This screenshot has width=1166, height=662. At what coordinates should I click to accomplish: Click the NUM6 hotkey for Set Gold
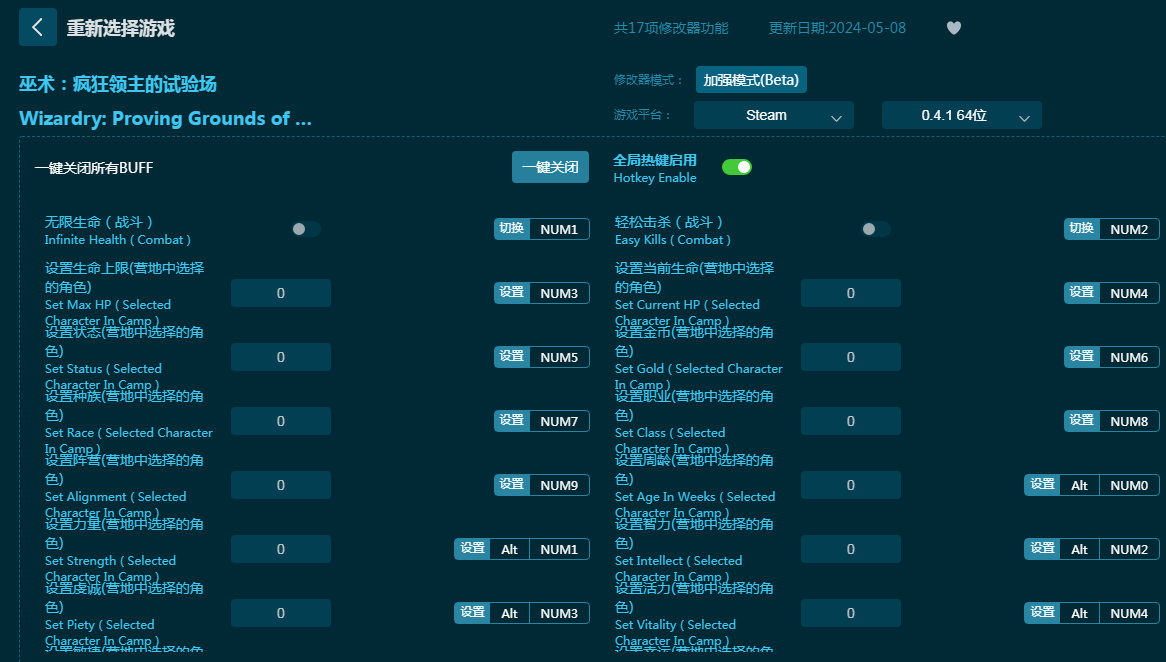[1129, 357]
